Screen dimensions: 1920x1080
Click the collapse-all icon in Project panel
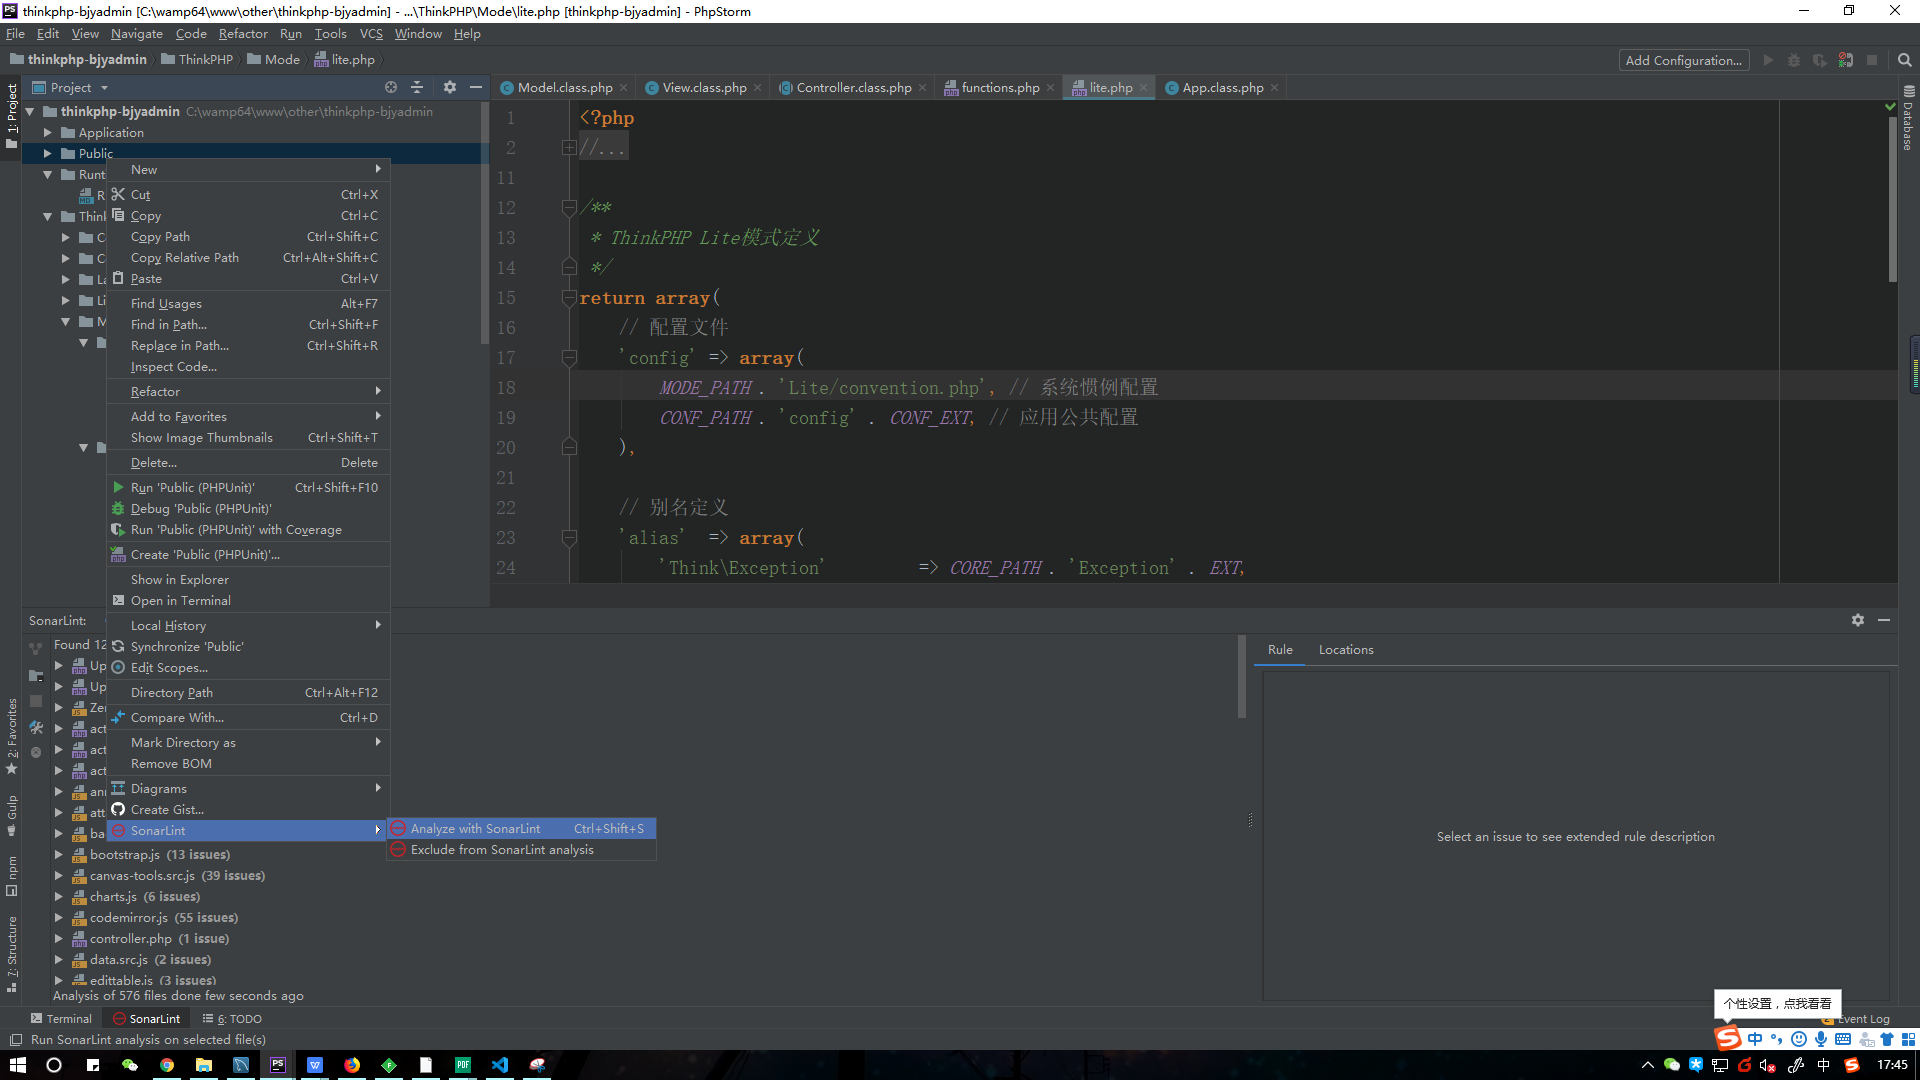[417, 87]
